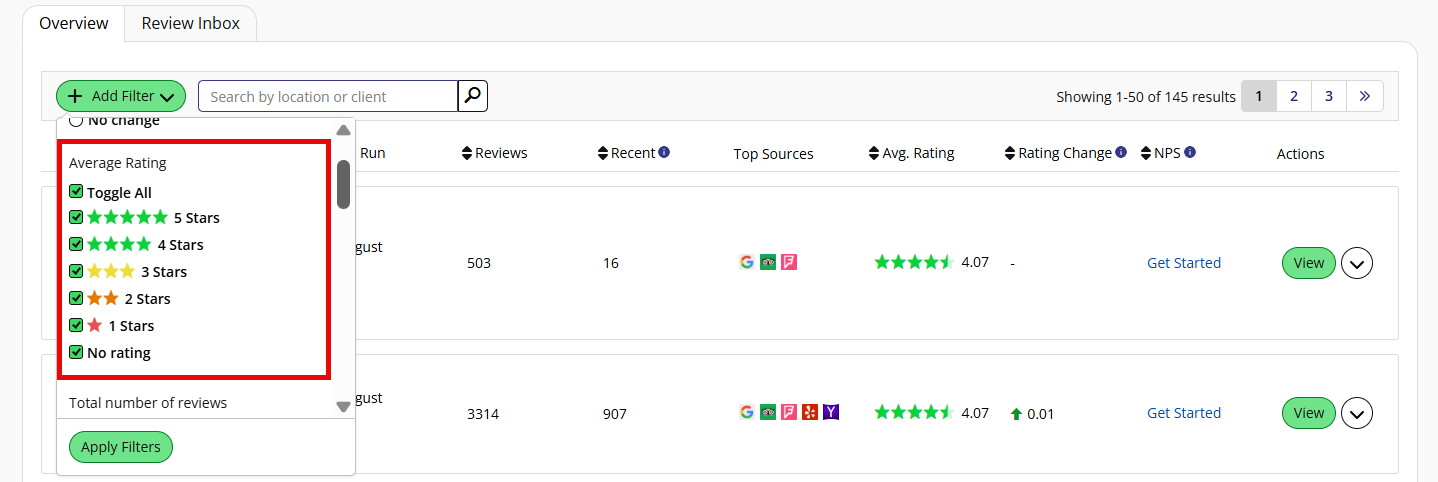Image resolution: width=1438 pixels, height=482 pixels.
Task: Uncheck the No rating checkbox
Action: [76, 351]
